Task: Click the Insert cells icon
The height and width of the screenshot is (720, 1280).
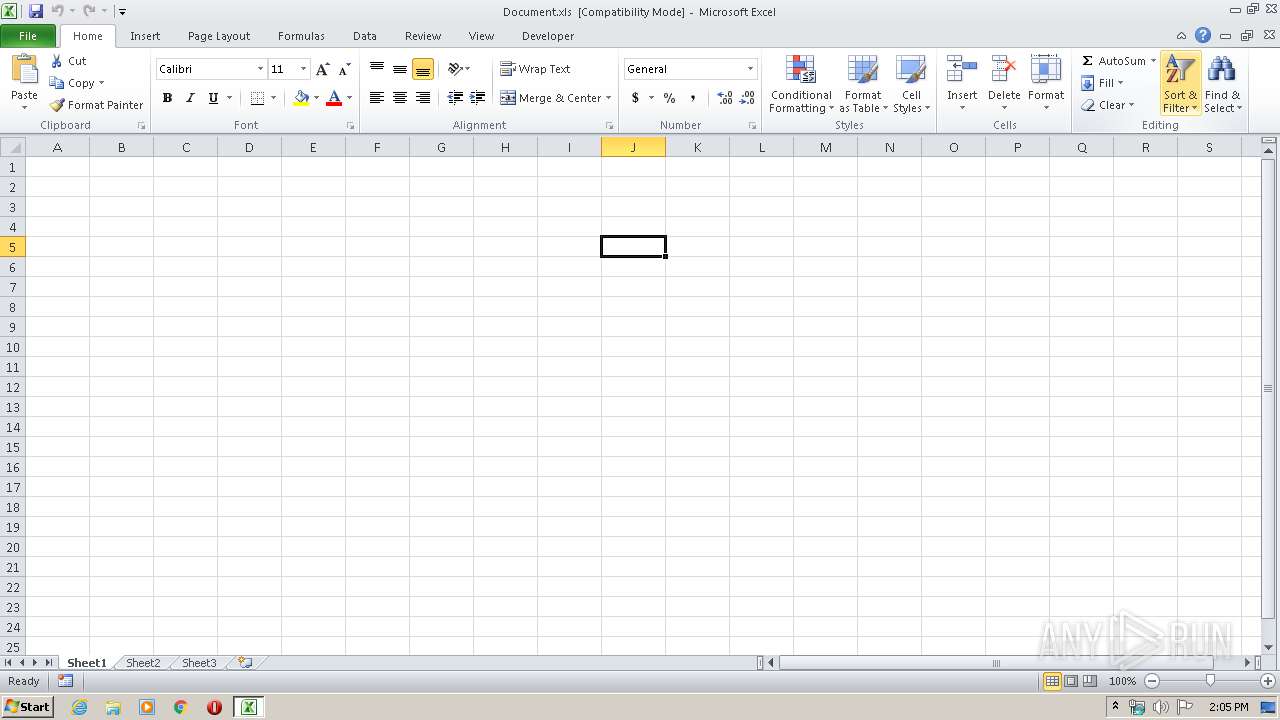Action: (962, 70)
